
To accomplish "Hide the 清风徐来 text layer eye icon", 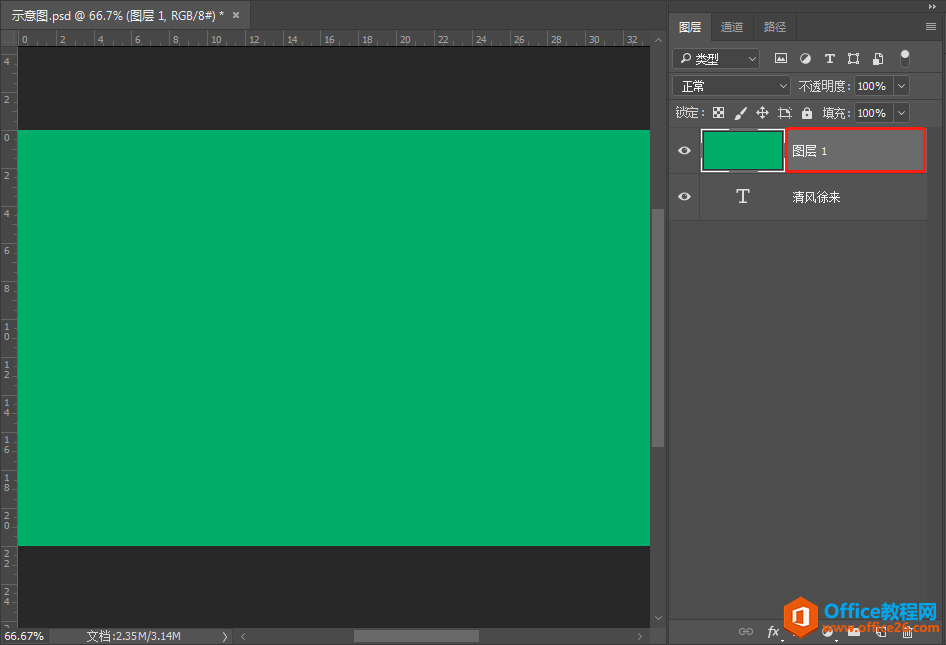I will tap(684, 196).
